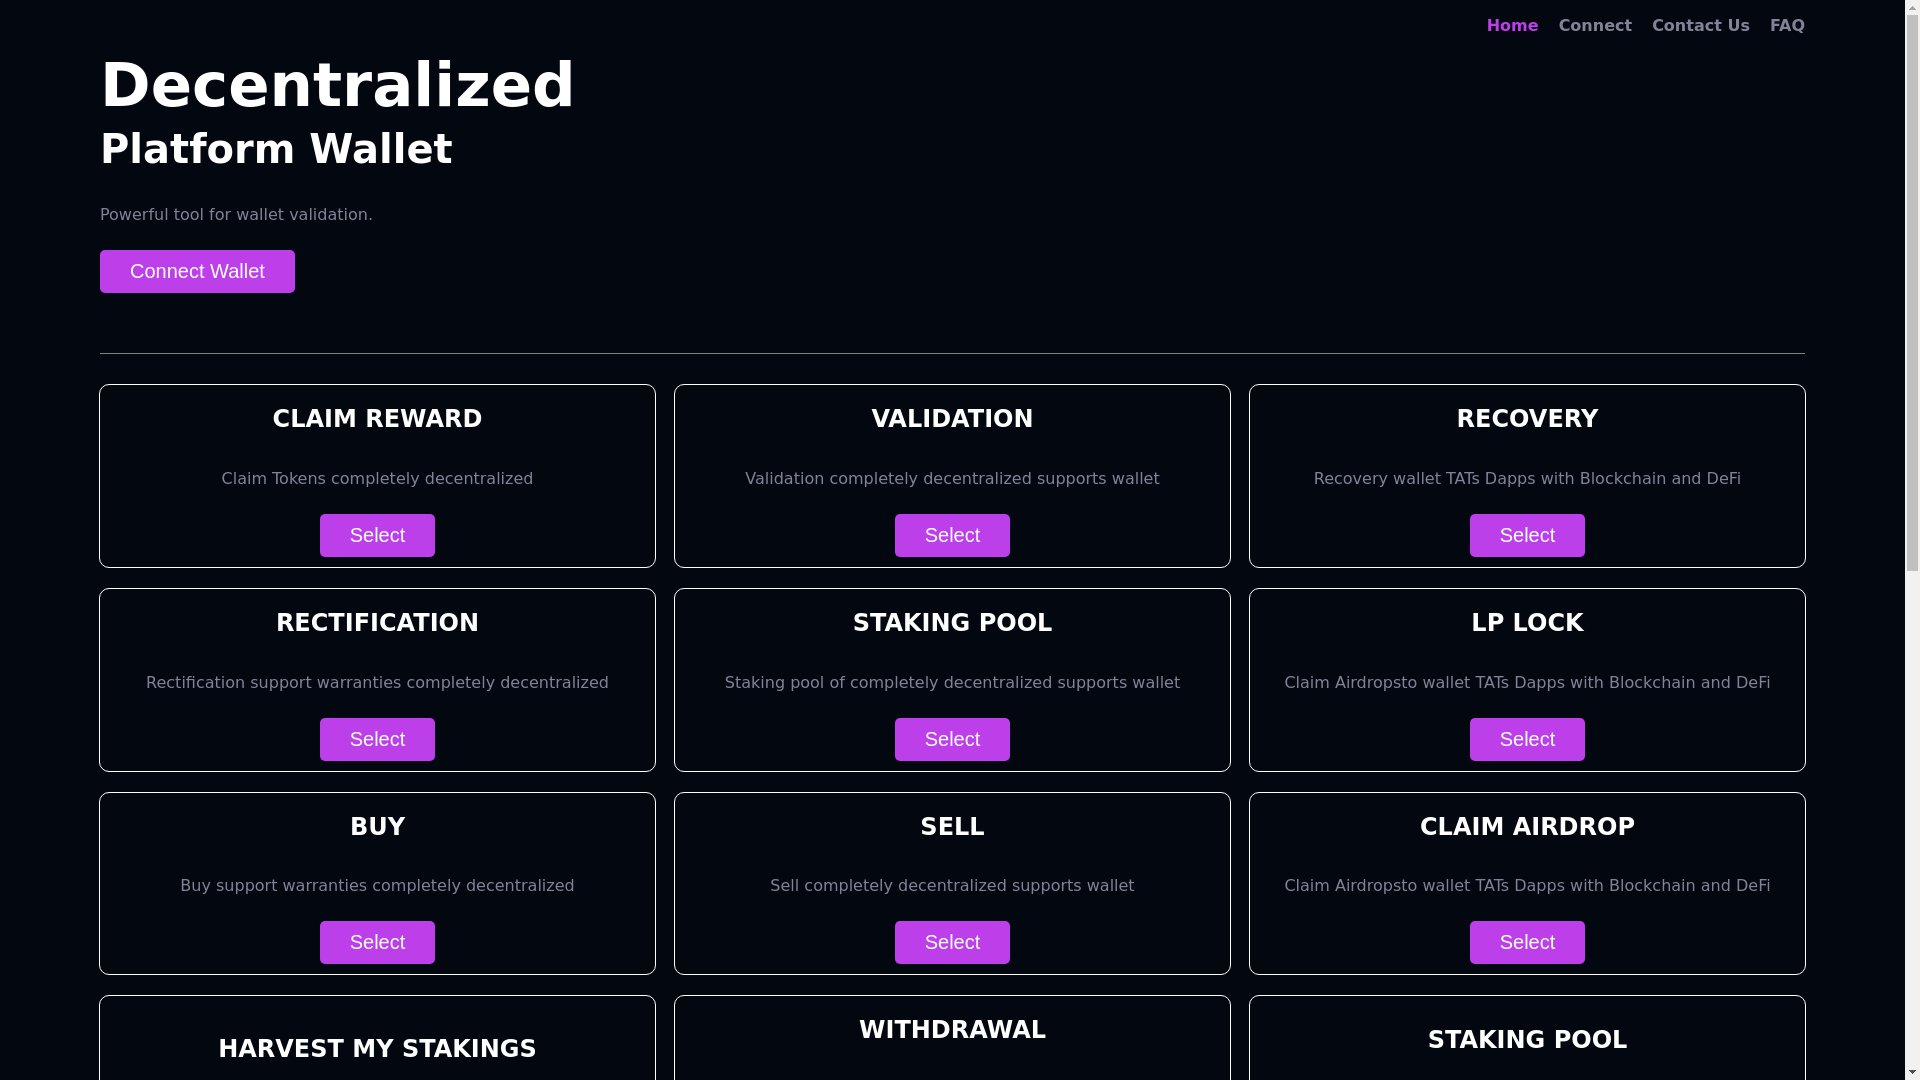Click 'Sell completely decentralized supports wallet' text
Image resolution: width=1920 pixels, height=1080 pixels.
[x=952, y=885]
